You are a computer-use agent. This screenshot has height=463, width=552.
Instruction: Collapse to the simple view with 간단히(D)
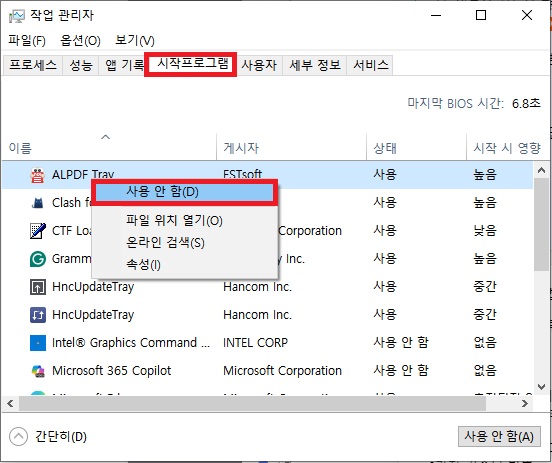pyautogui.click(x=48, y=437)
